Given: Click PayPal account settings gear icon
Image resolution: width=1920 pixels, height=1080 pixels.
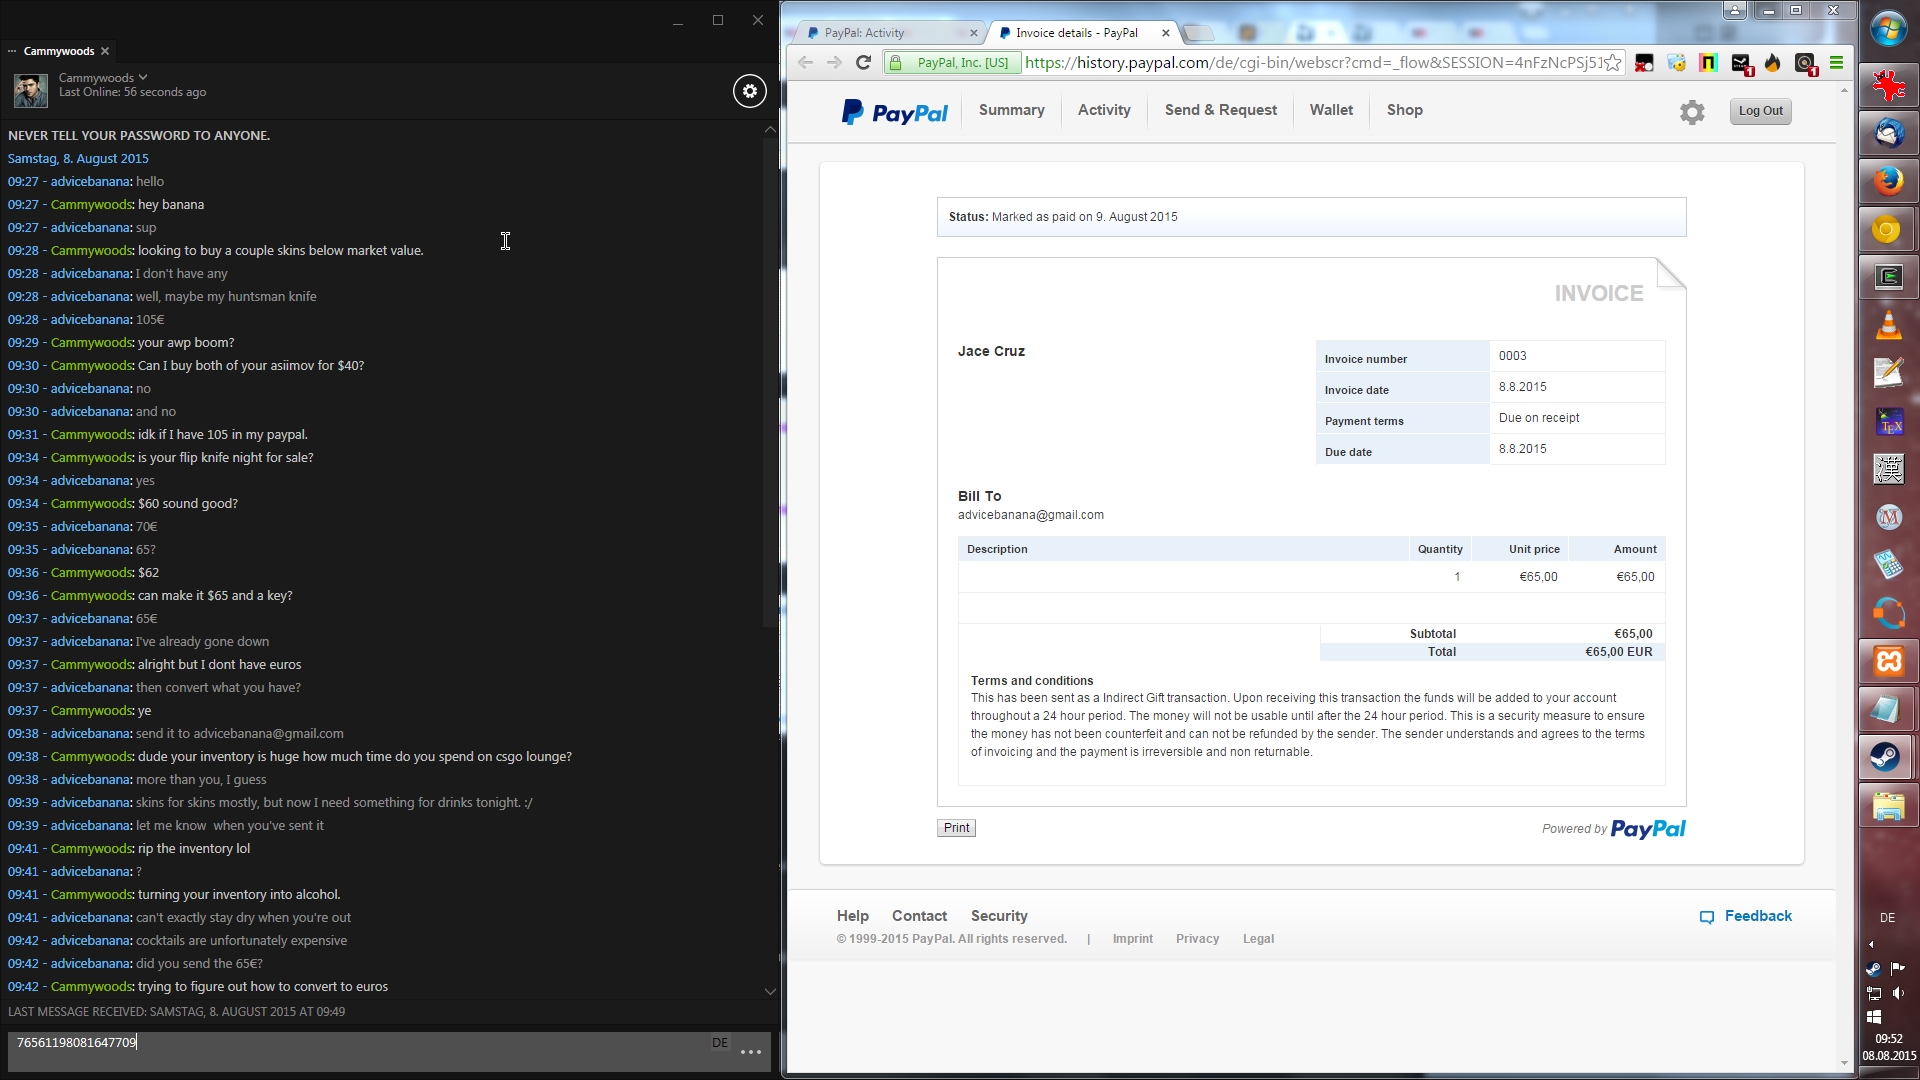Looking at the screenshot, I should click(1692, 112).
